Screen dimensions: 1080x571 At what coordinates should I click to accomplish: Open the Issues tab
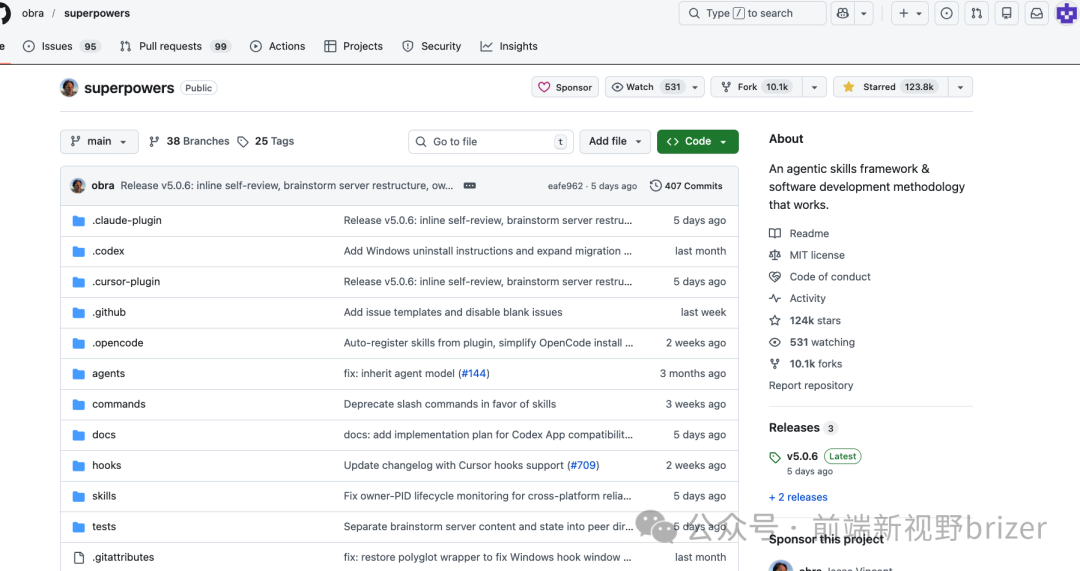(61, 46)
